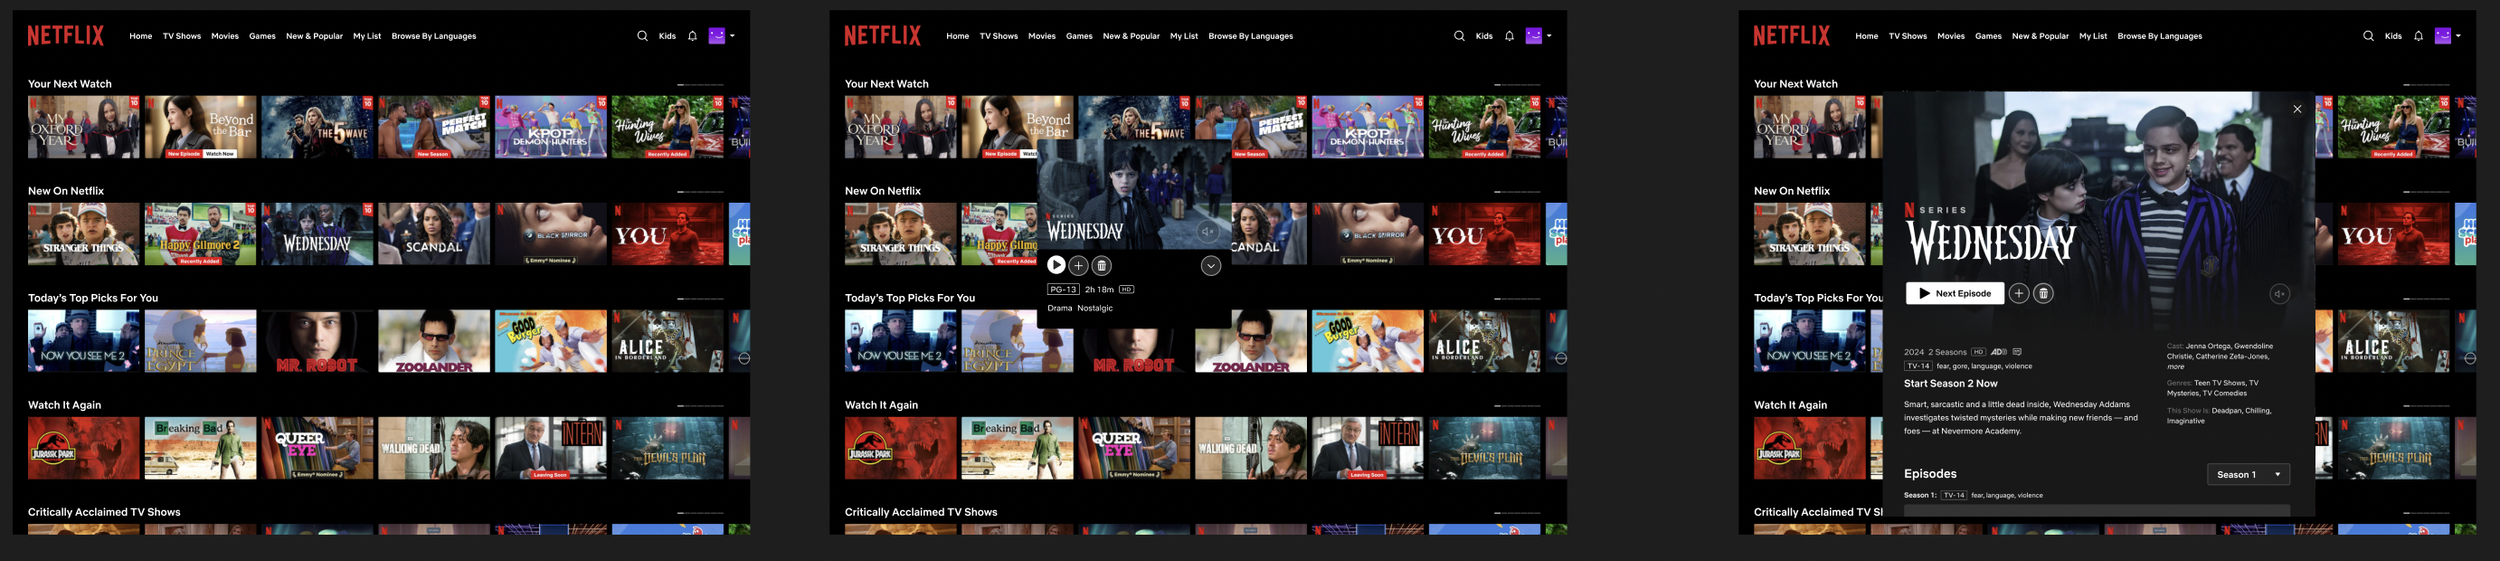Image resolution: width=2500 pixels, height=561 pixels.
Task: Open search on the right Netflix screen
Action: [2368, 36]
